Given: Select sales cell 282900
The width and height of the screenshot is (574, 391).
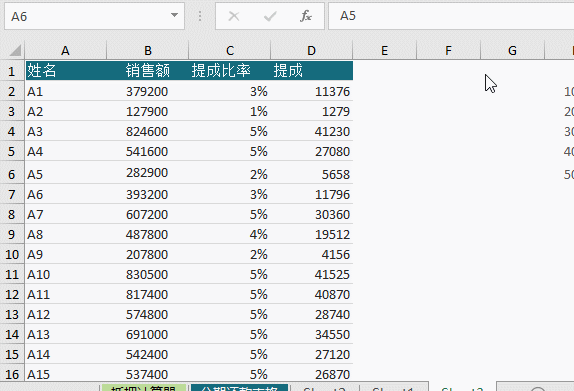Looking at the screenshot, I should [148, 173].
